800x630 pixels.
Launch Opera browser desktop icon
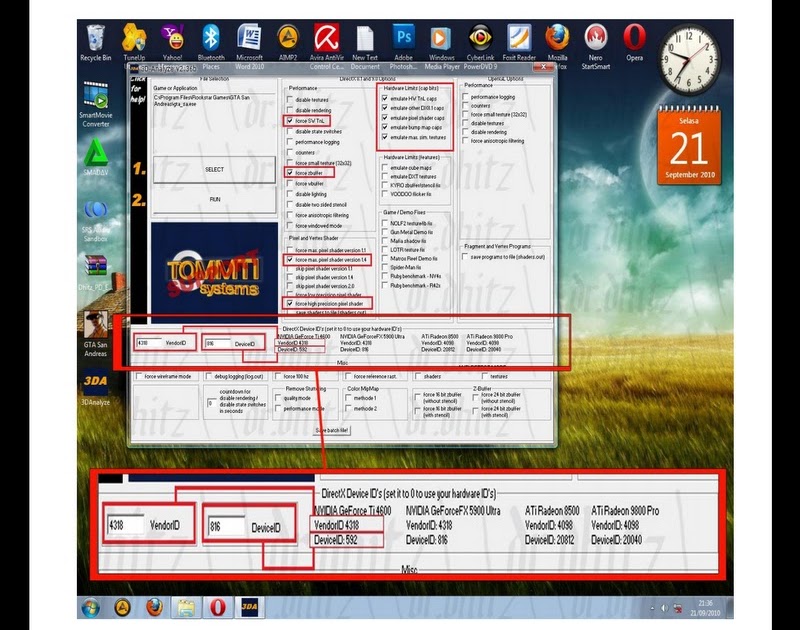coord(634,43)
